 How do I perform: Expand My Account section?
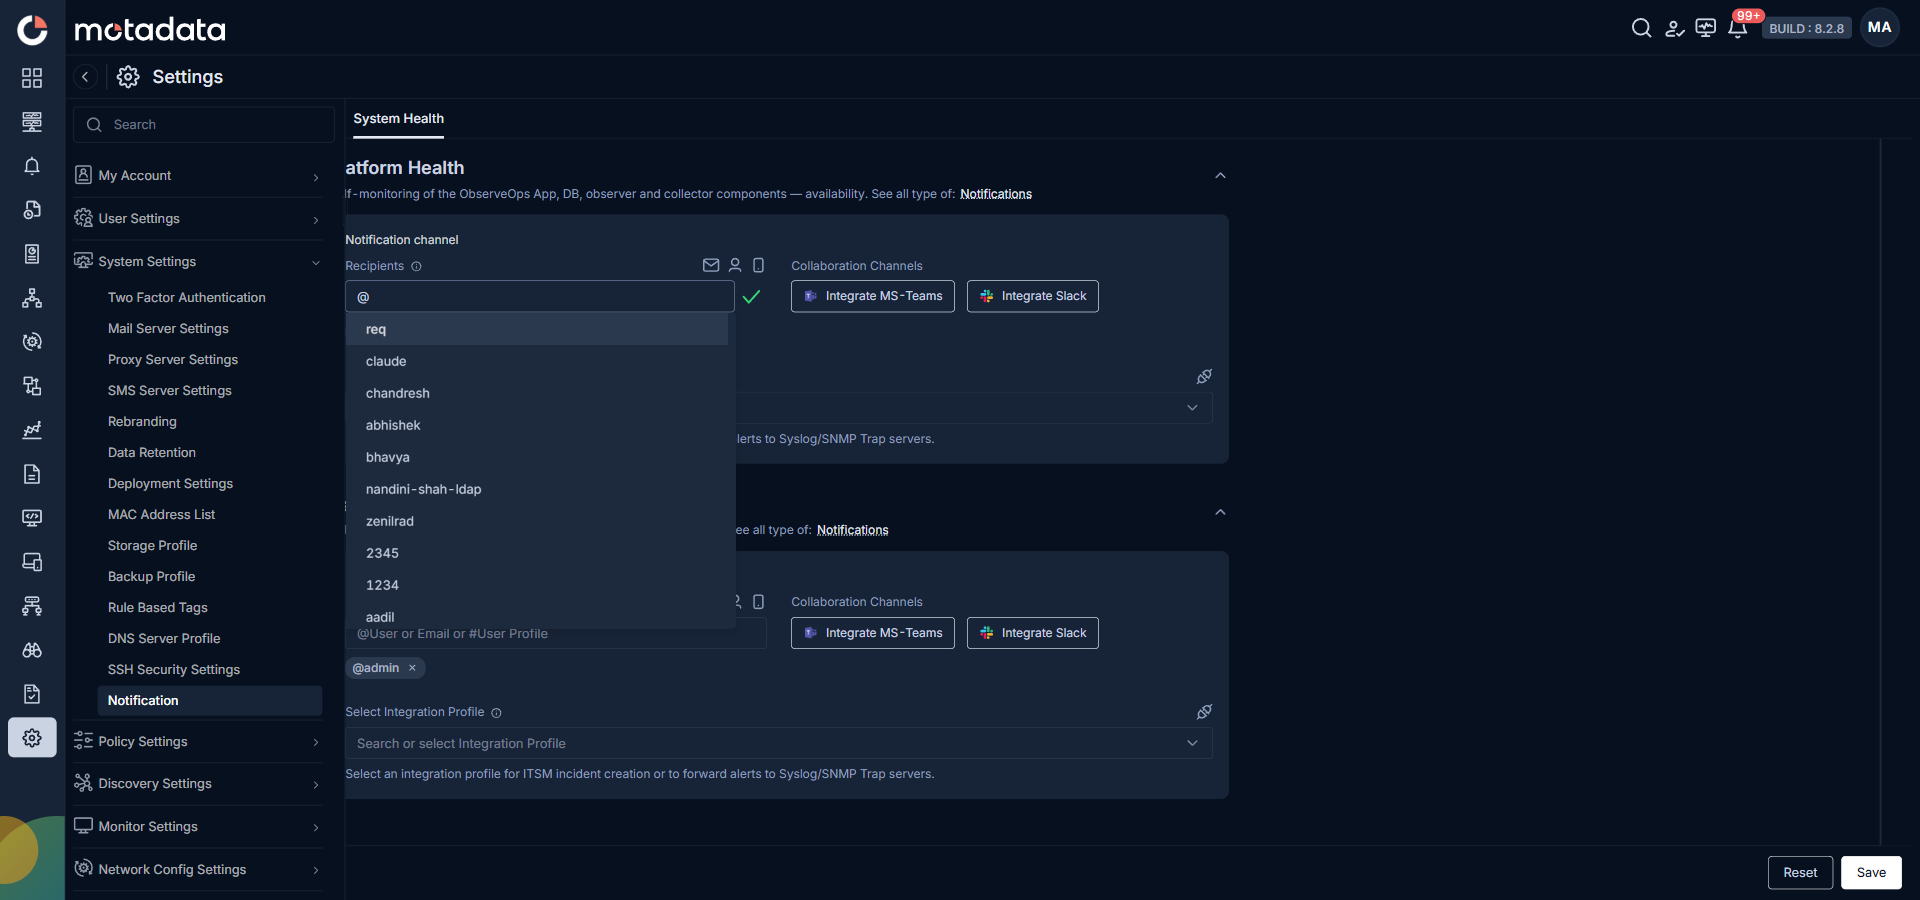click(198, 176)
